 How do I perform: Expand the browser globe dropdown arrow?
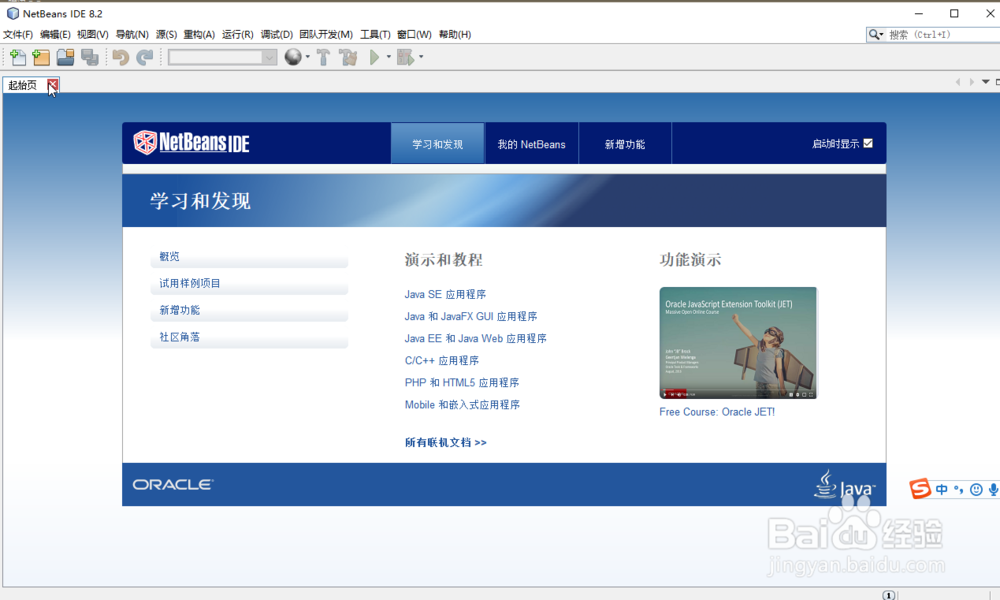coord(307,57)
